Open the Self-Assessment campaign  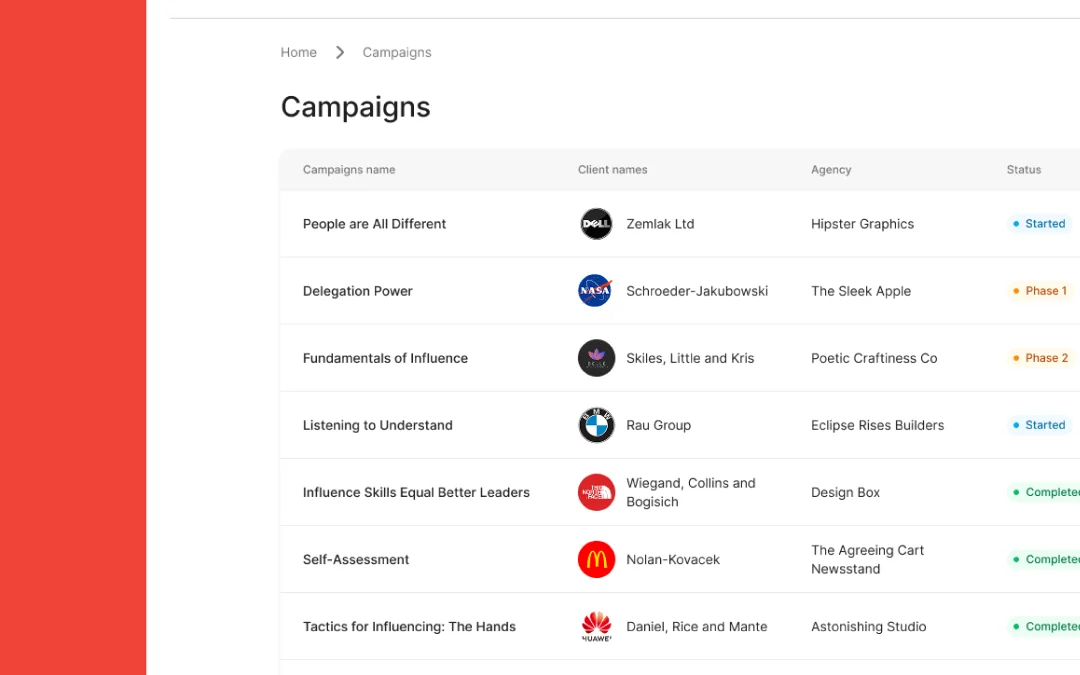point(355,559)
